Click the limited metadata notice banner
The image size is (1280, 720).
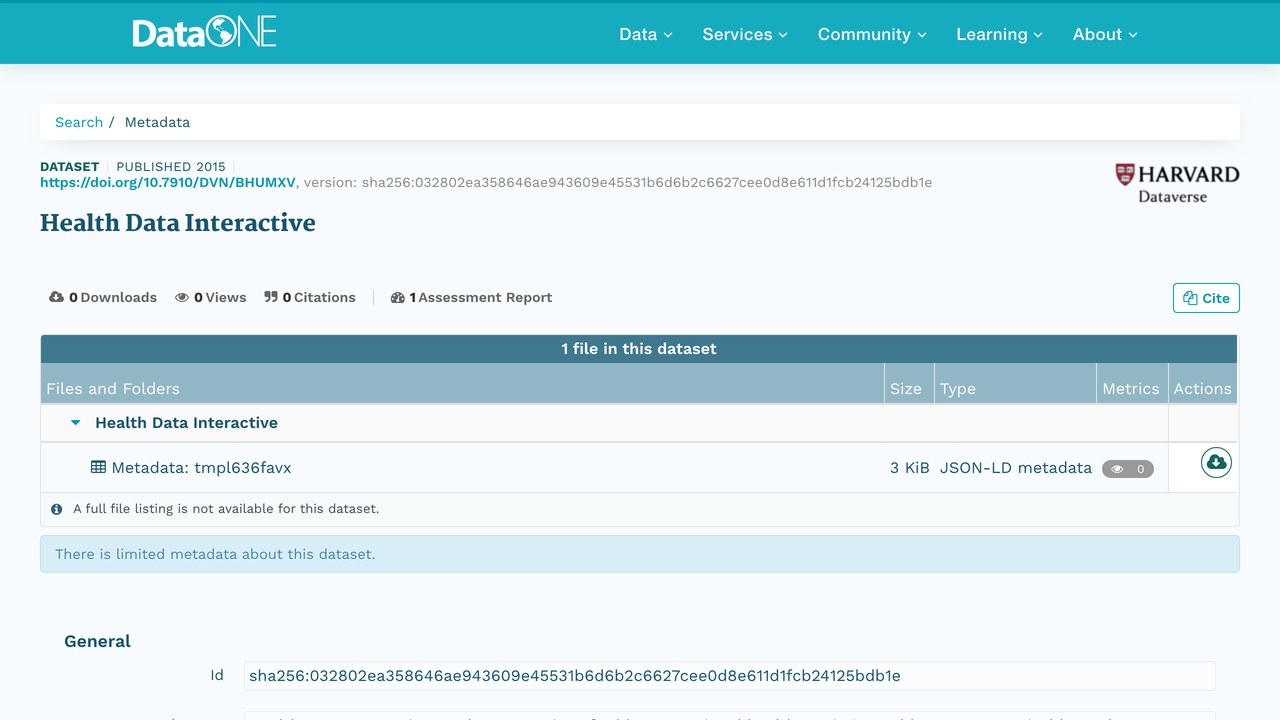(x=640, y=554)
